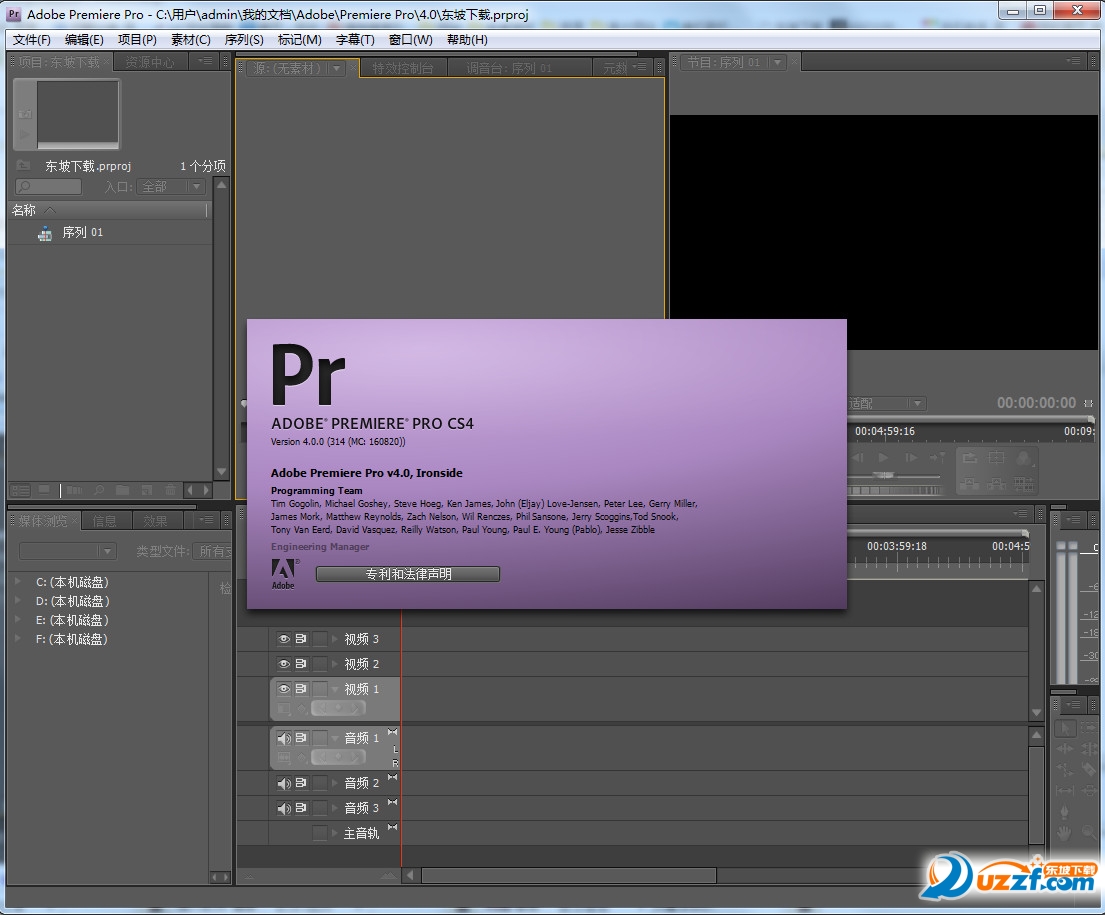Open Find magnifier in Project panel toolbar
Viewport: 1105px width, 915px height.
[99, 490]
